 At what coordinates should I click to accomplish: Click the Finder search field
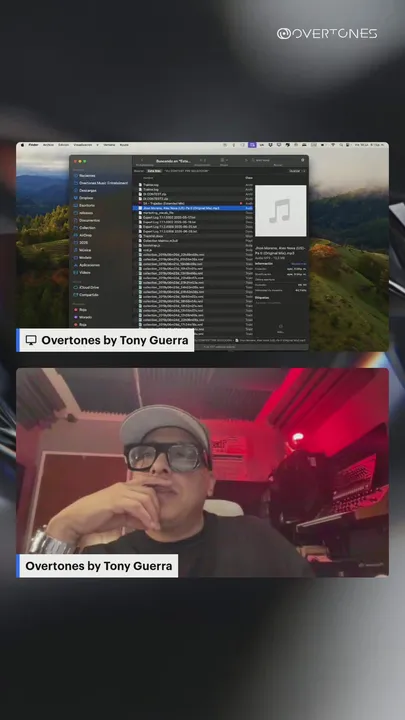point(274,161)
